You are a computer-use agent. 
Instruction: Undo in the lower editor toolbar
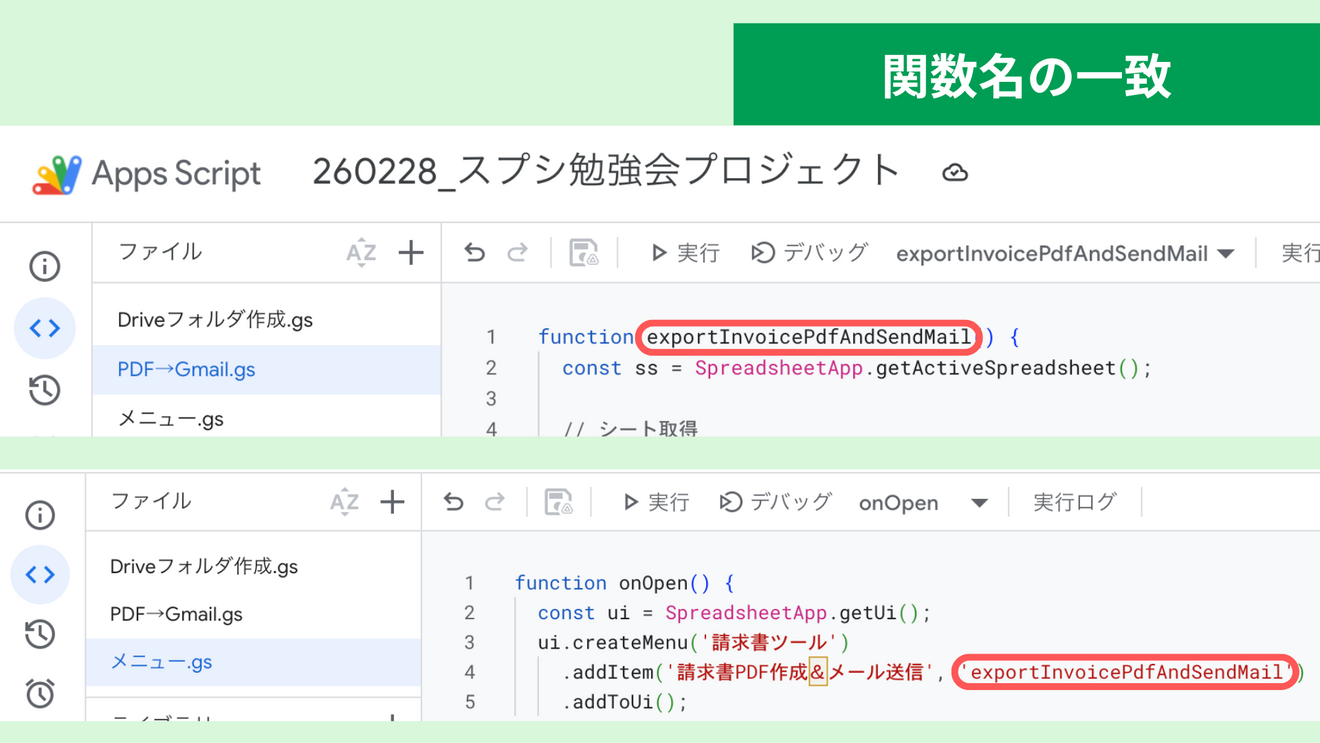point(454,502)
